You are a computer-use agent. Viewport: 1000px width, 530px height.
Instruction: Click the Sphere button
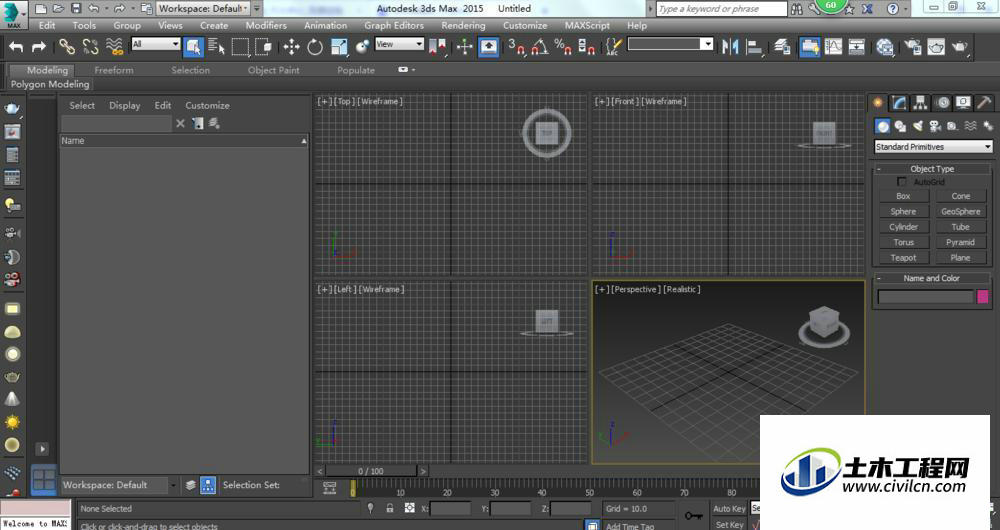[x=903, y=212]
